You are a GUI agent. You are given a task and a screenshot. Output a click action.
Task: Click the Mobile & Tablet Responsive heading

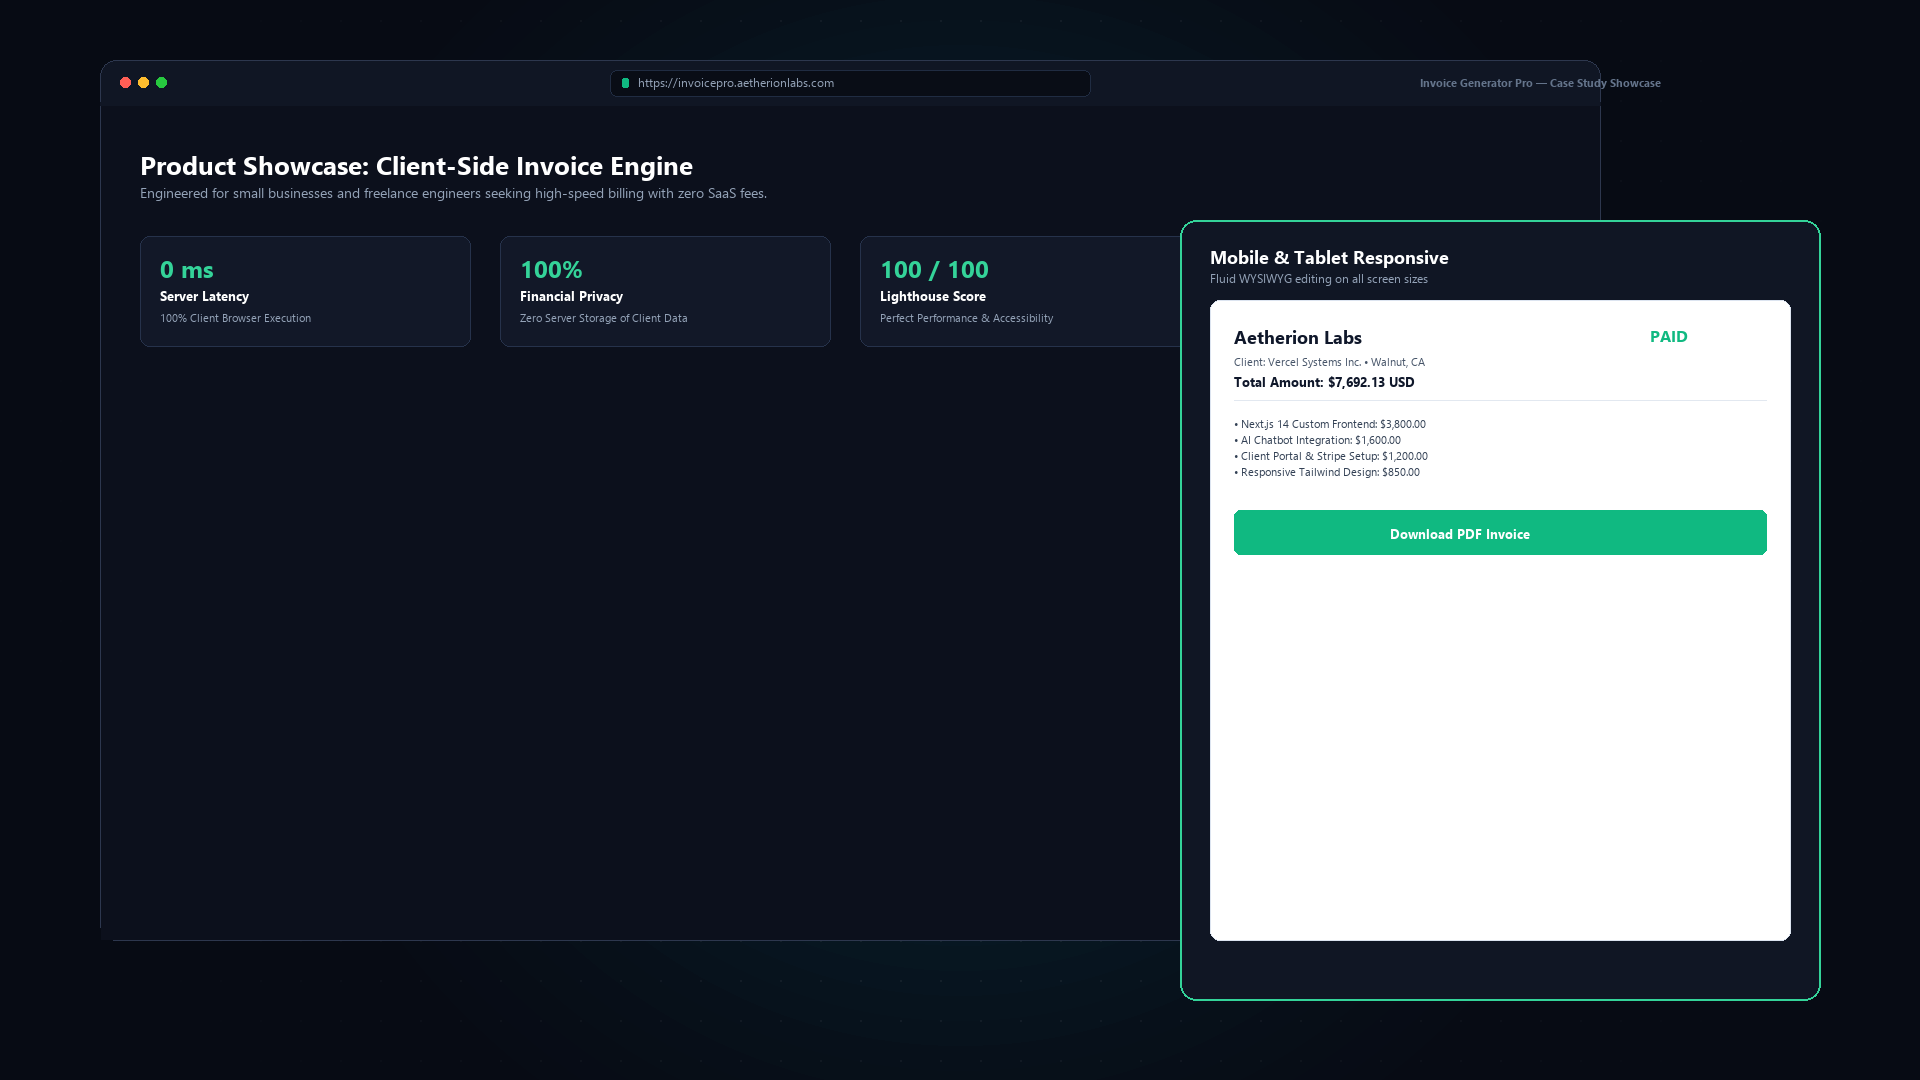pyautogui.click(x=1329, y=258)
